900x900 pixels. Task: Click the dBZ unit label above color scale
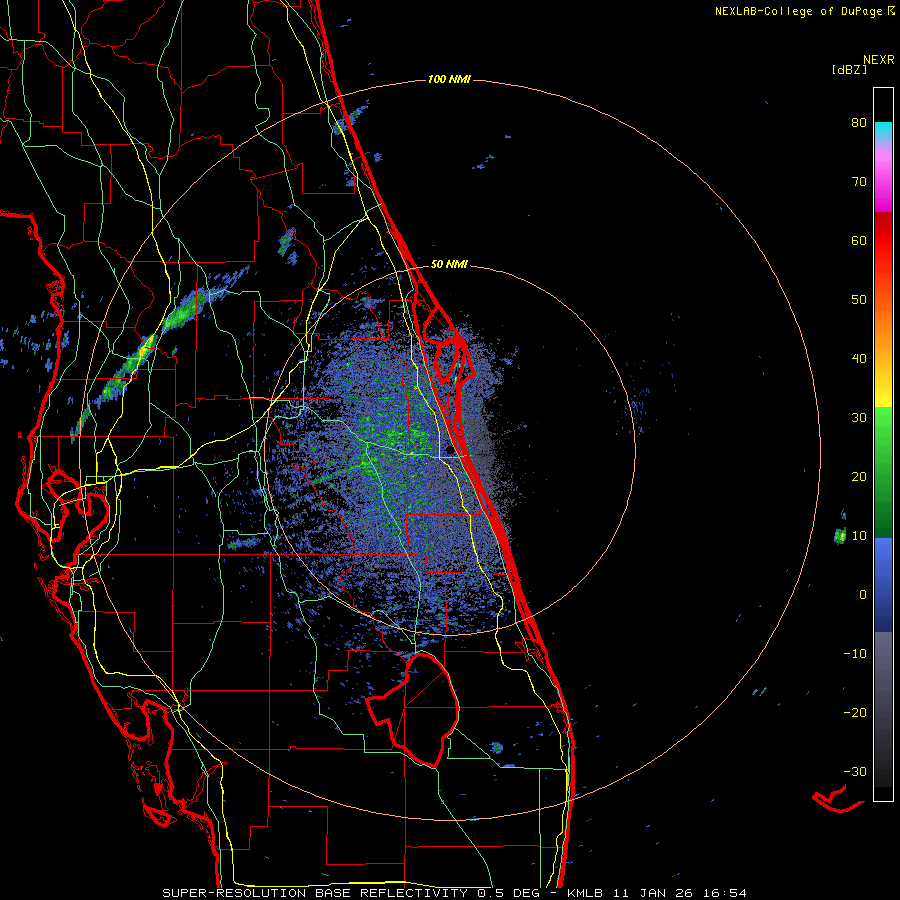[x=849, y=69]
